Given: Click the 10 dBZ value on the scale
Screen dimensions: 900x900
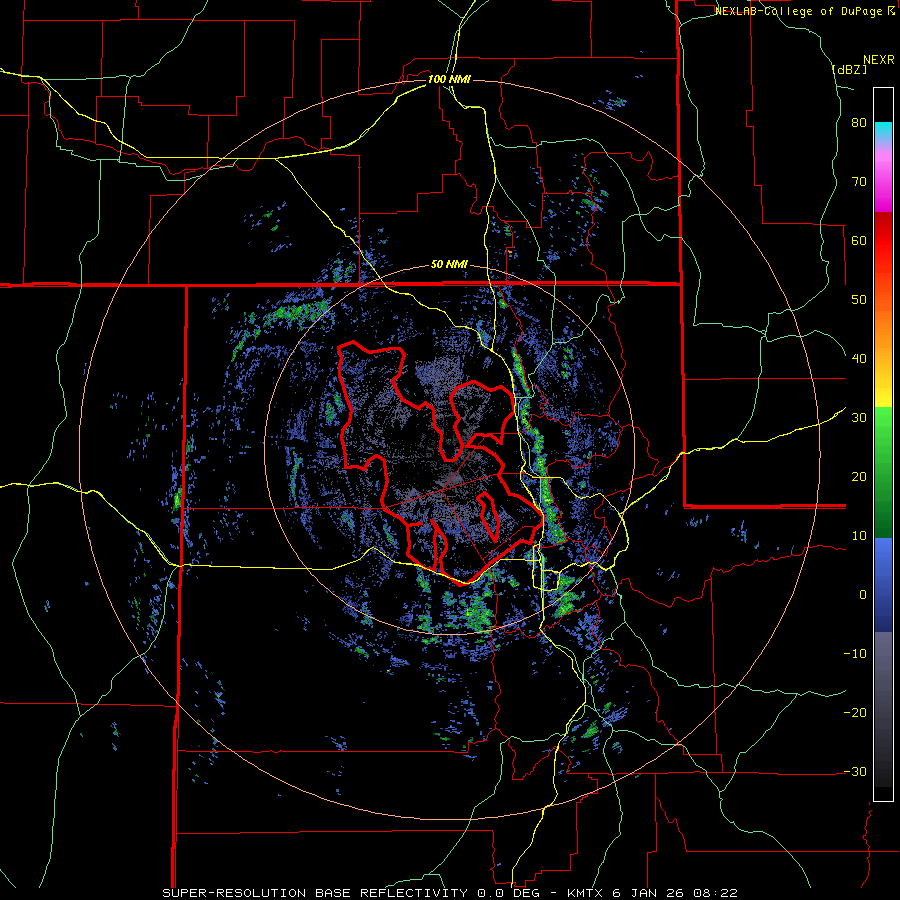Looking at the screenshot, I should point(859,536).
